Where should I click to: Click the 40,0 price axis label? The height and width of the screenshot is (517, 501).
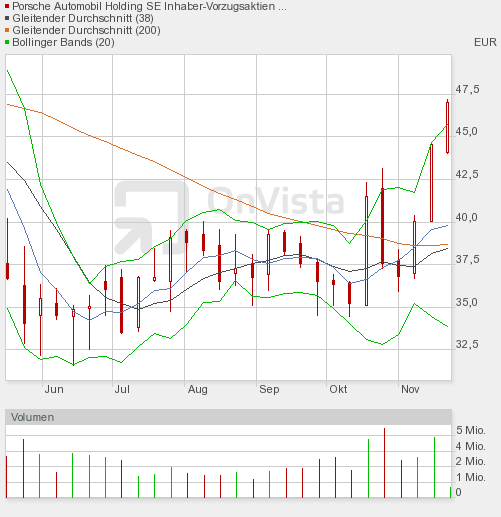tap(466, 217)
